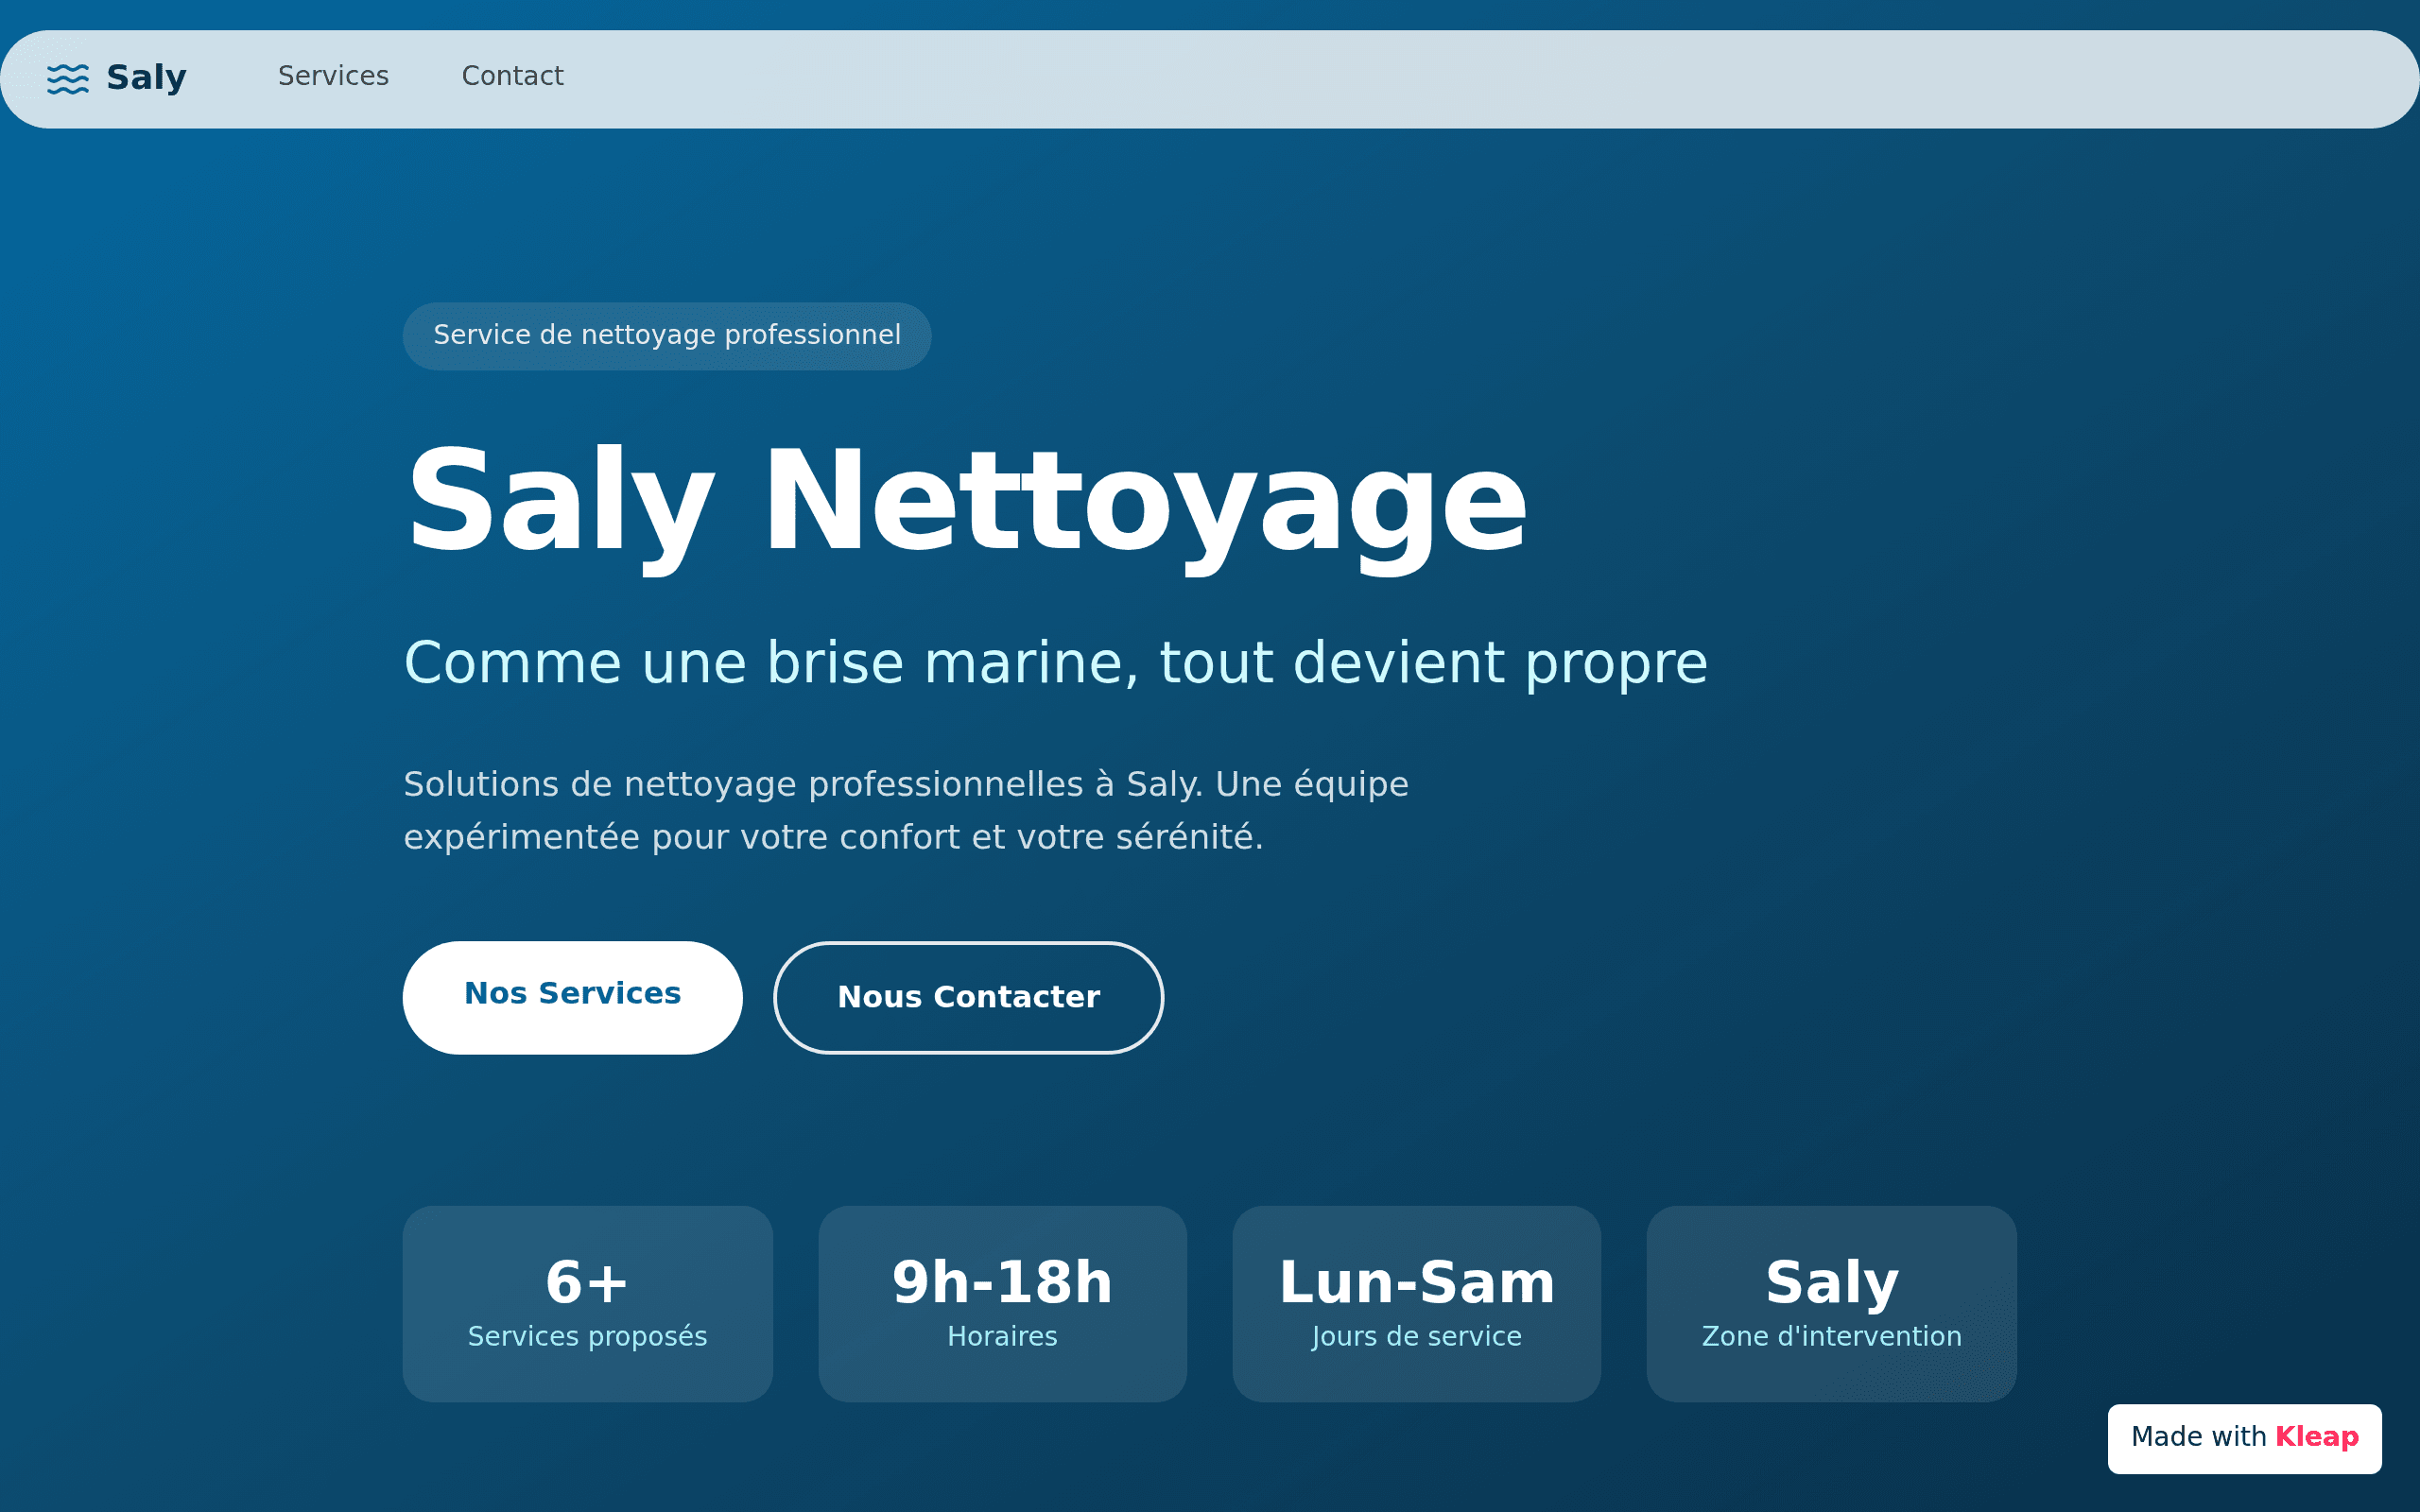Select the Saly Zone d'intervention card

click(x=1831, y=1303)
